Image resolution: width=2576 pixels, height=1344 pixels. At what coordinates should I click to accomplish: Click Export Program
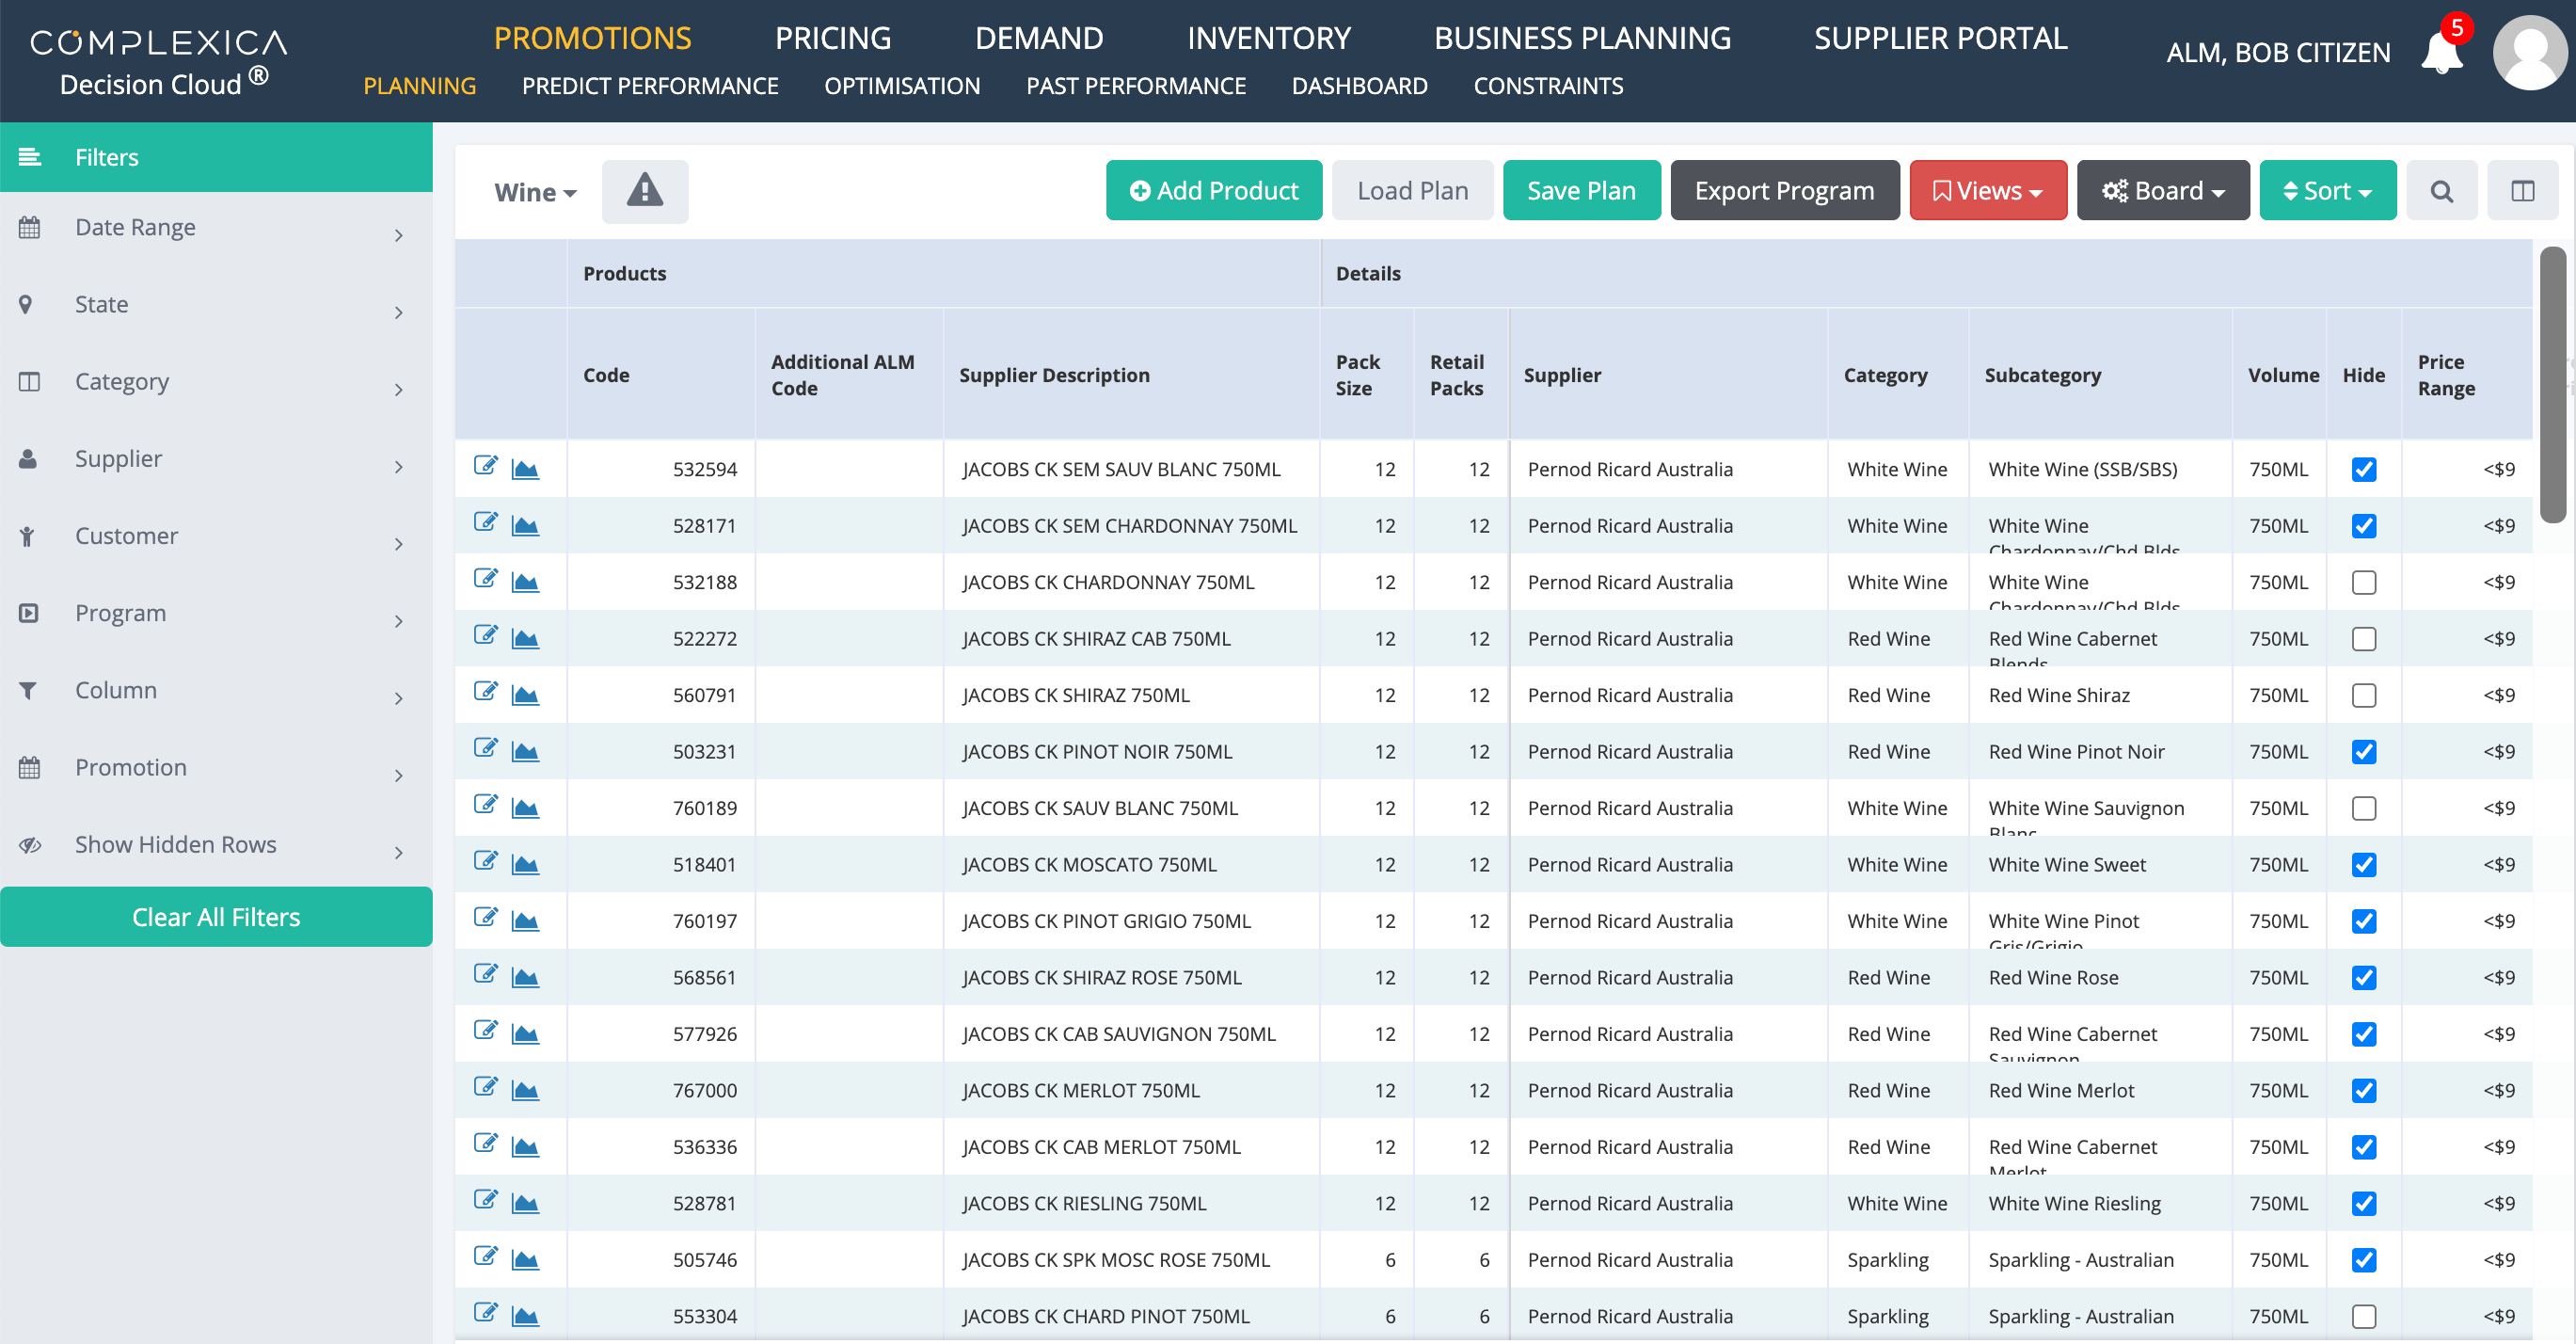point(1784,190)
